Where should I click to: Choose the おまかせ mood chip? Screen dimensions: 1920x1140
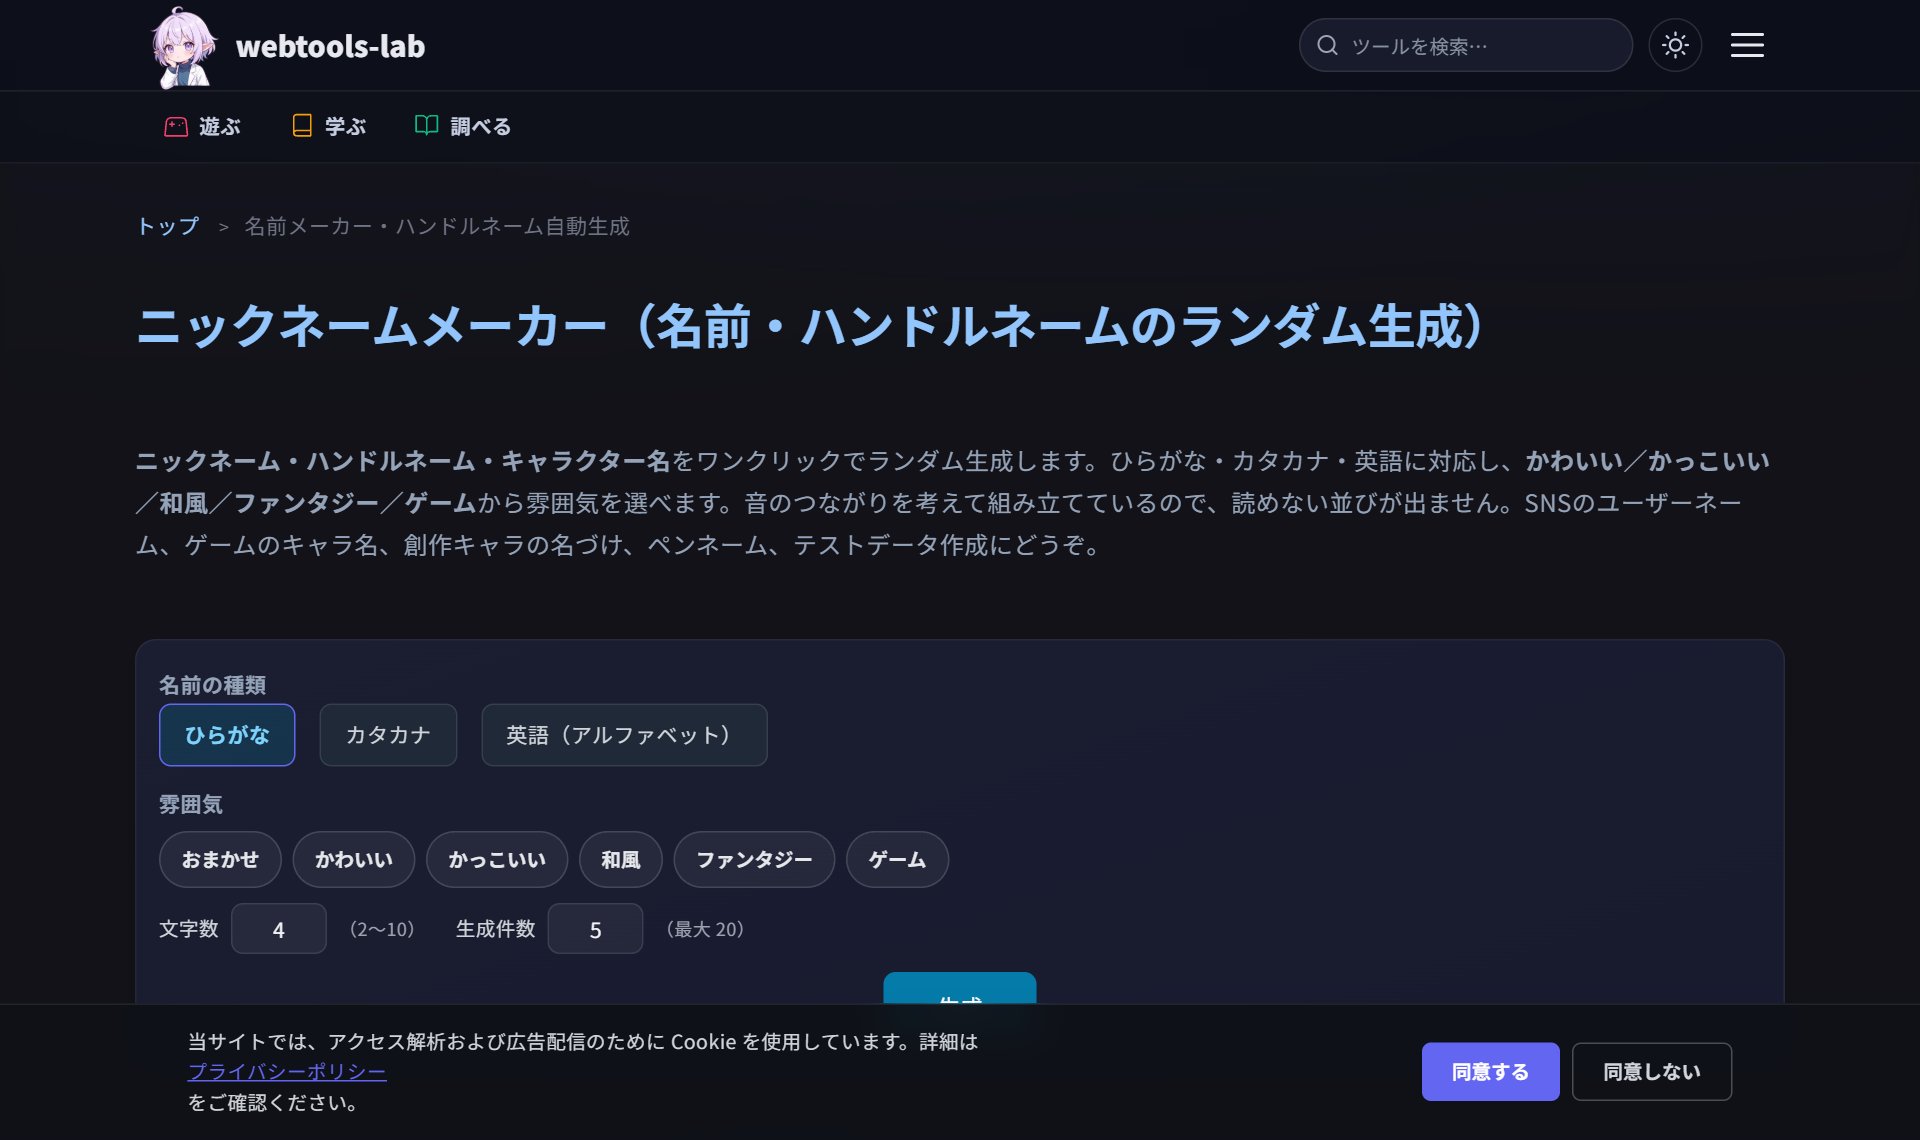[x=220, y=859]
